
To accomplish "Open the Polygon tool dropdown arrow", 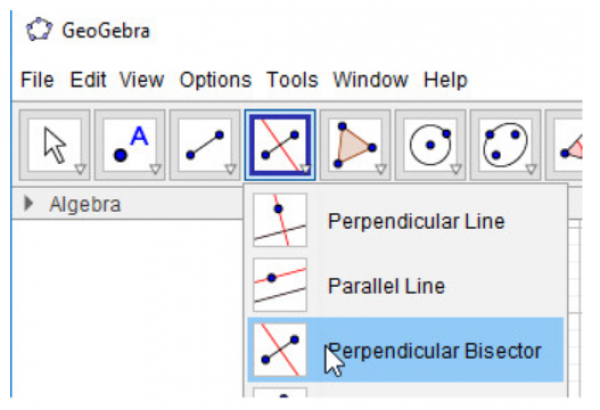I will [381, 169].
